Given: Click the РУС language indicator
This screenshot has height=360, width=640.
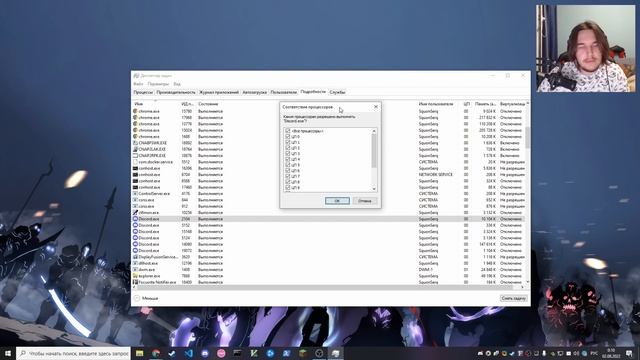Looking at the screenshot, I should [x=594, y=353].
